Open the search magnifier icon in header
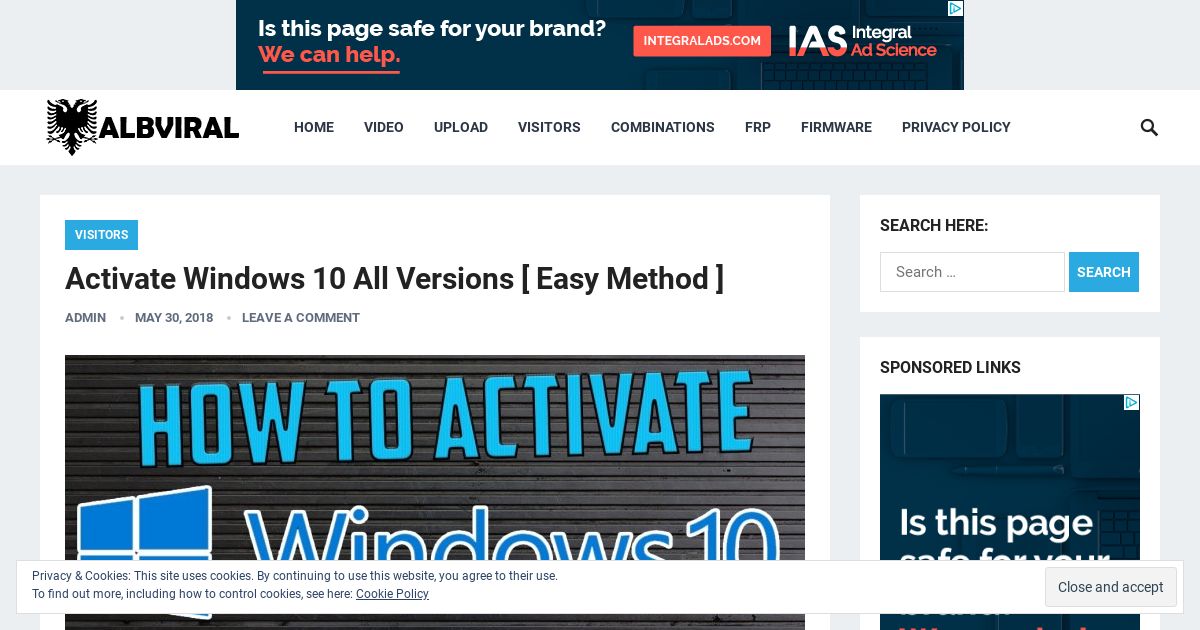The height and width of the screenshot is (630, 1200). click(1149, 127)
